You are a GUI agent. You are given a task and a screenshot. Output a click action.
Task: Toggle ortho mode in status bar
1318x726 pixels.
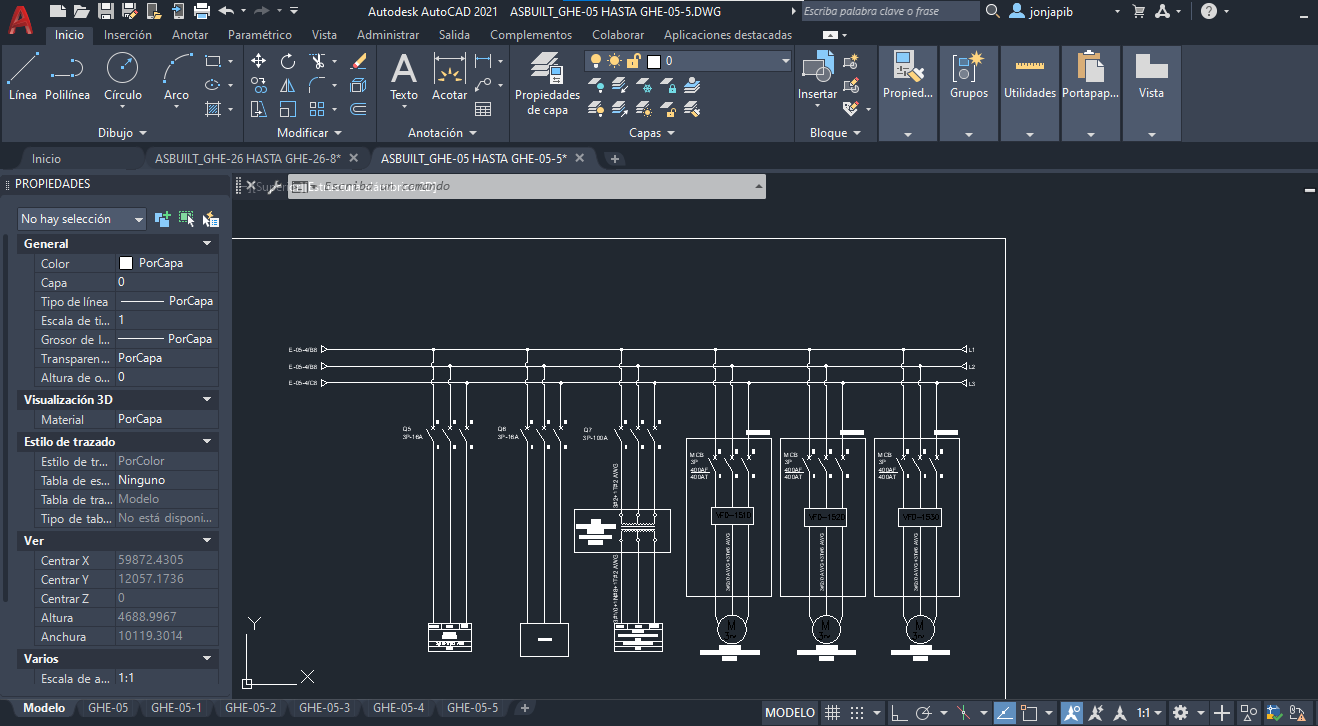(x=900, y=713)
